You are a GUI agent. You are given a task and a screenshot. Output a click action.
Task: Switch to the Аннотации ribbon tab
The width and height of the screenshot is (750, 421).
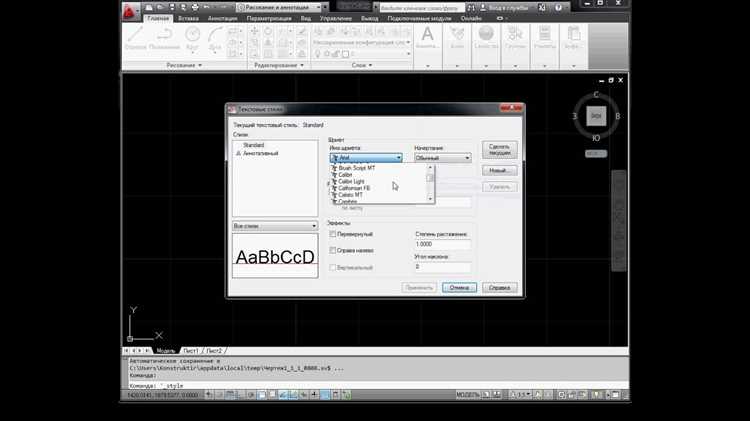pos(222,18)
